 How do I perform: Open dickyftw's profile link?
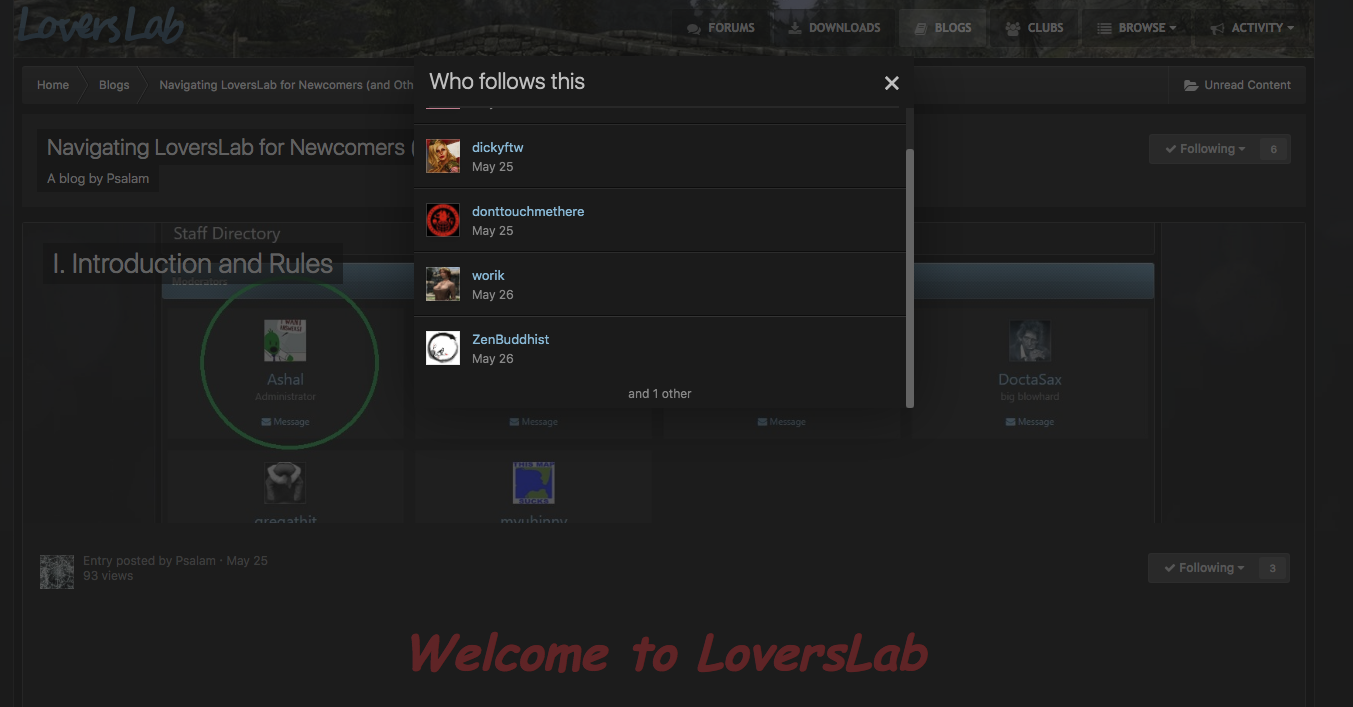pyautogui.click(x=497, y=147)
